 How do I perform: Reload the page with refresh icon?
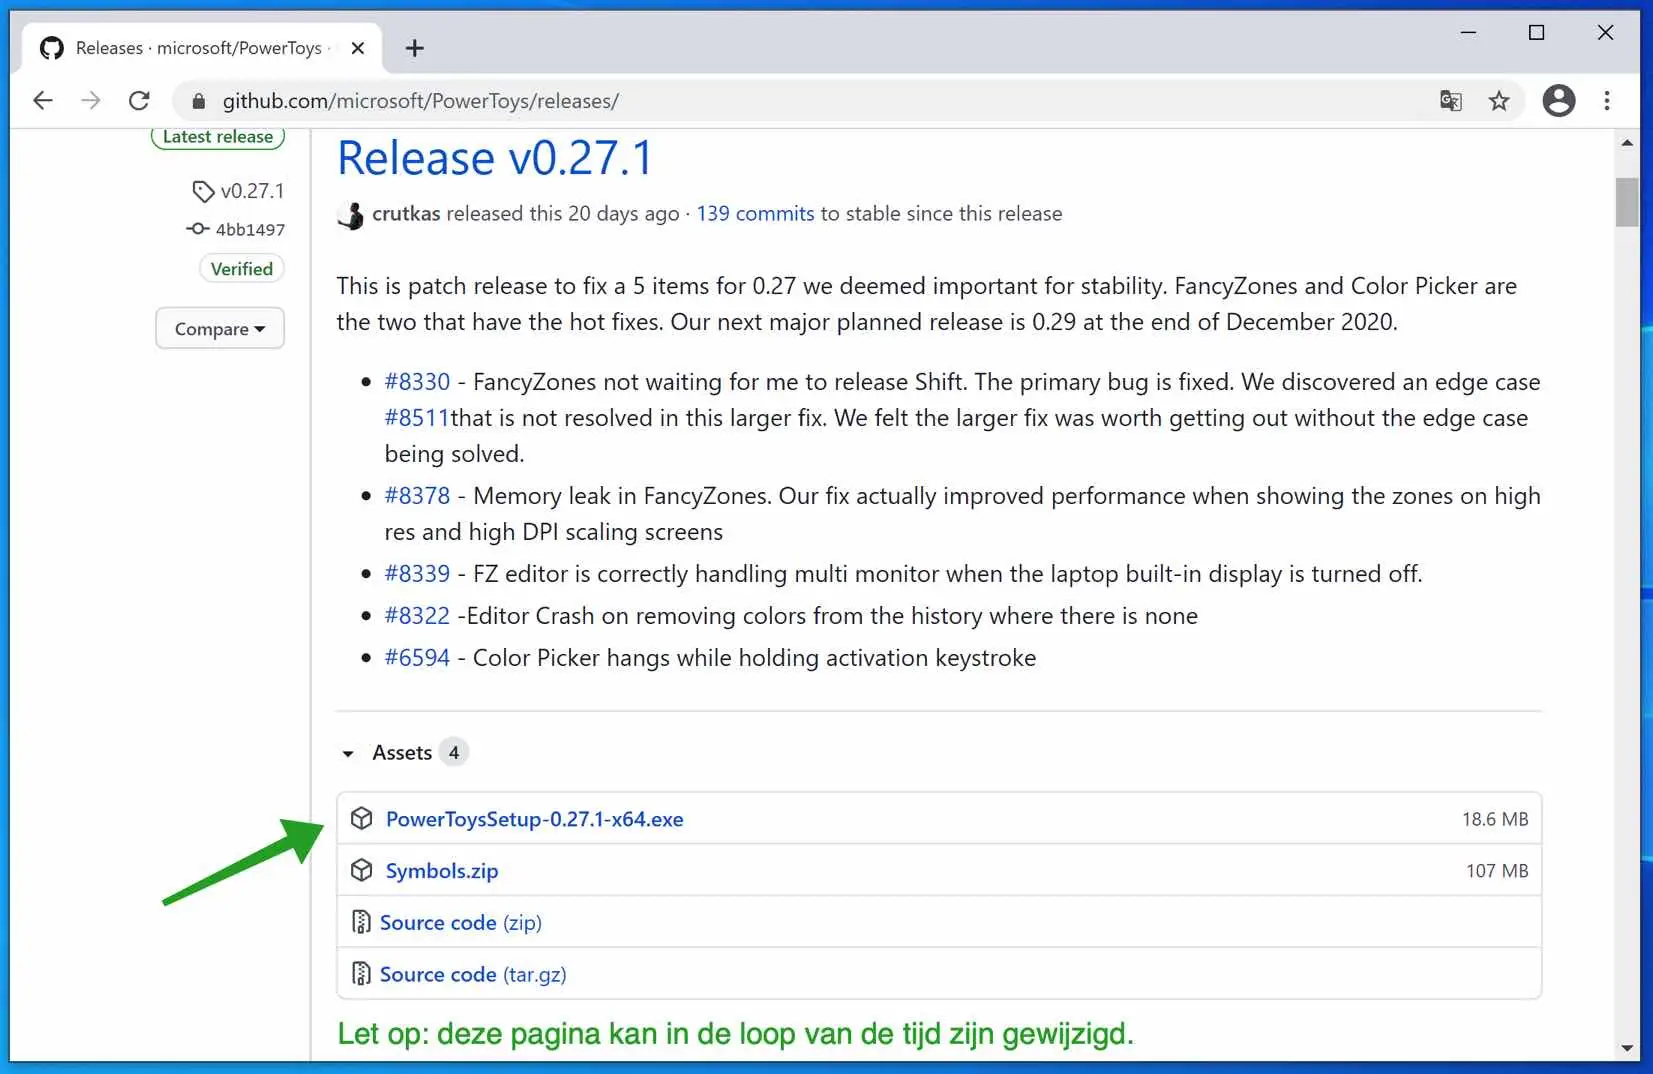[139, 100]
